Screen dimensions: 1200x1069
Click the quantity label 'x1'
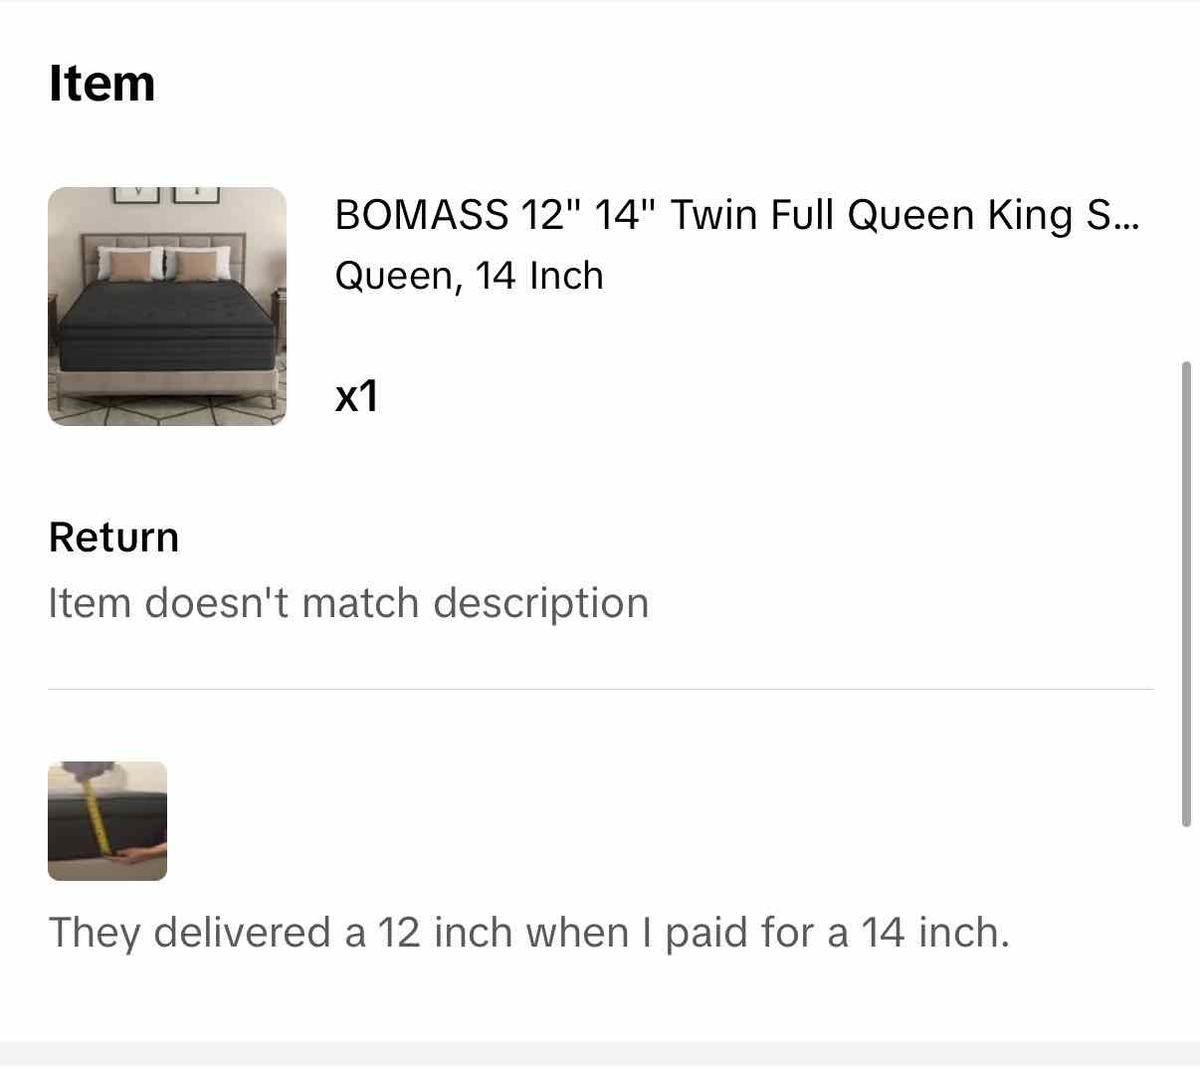(x=355, y=396)
